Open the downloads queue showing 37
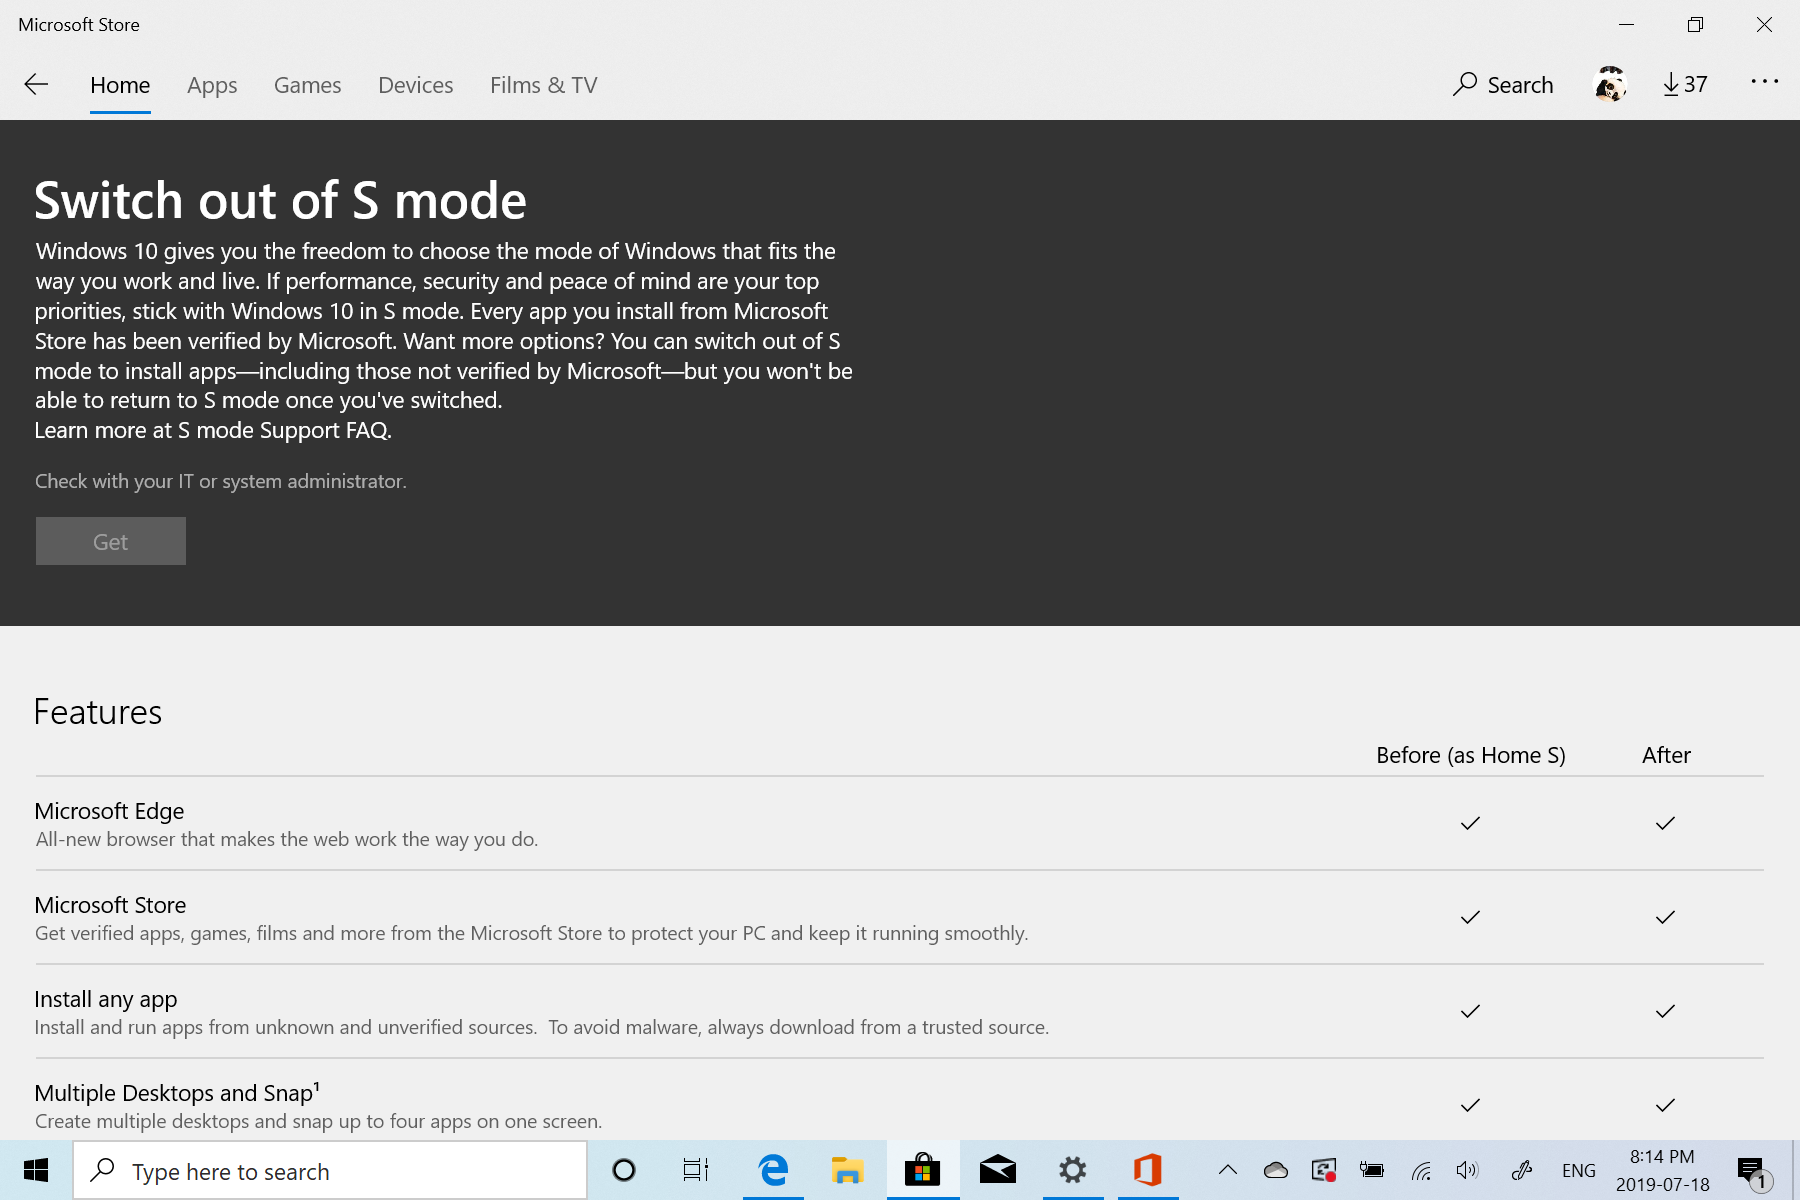1800x1200 pixels. pyautogui.click(x=1684, y=85)
